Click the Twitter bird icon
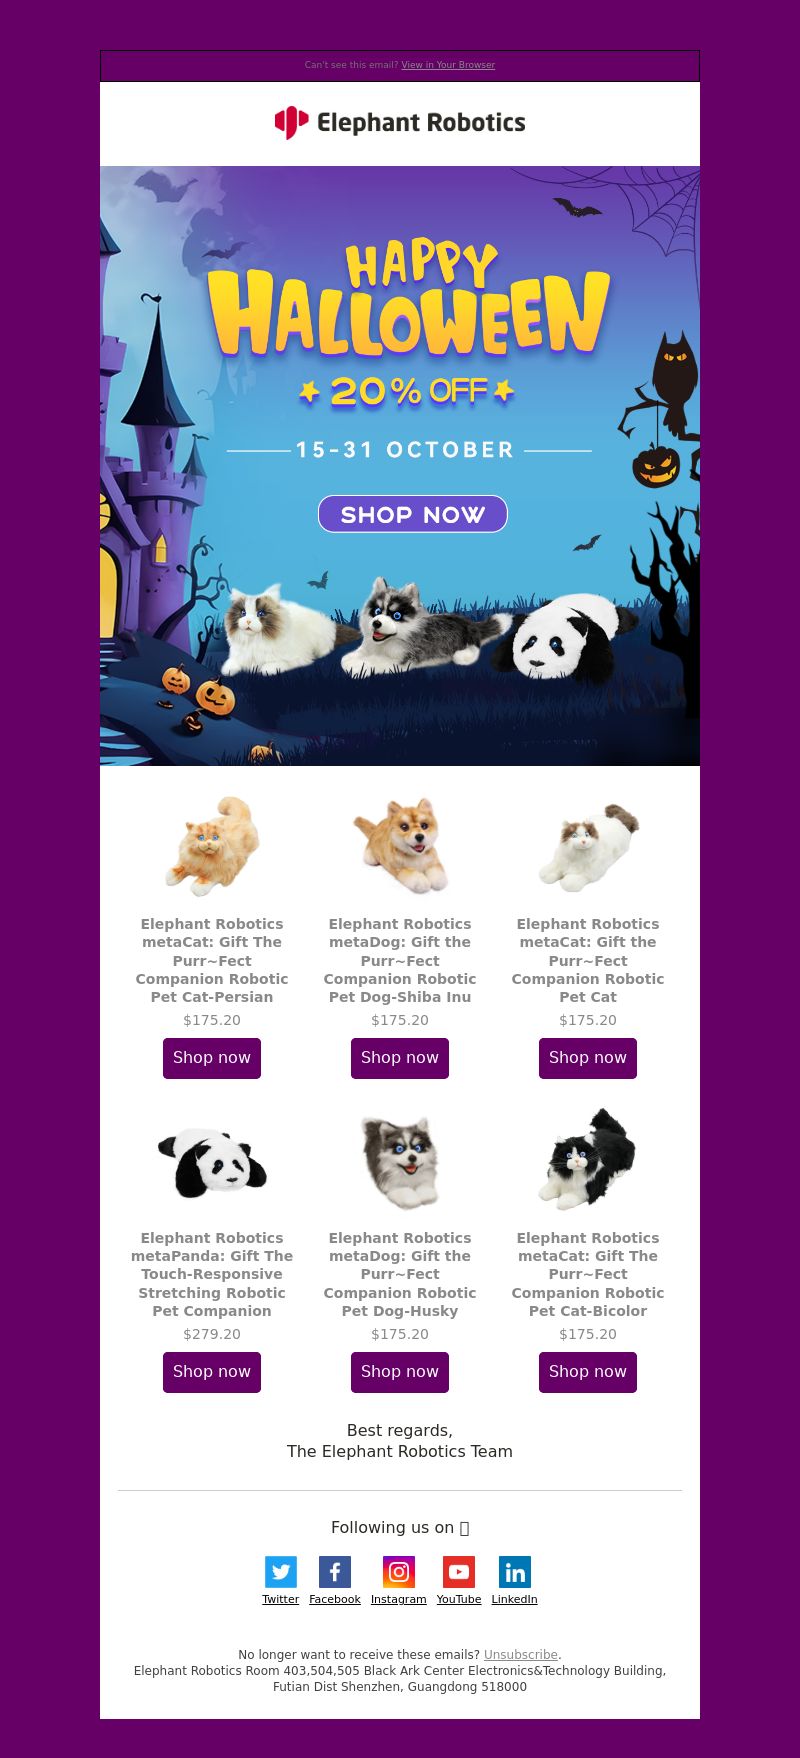800x1758 pixels. (281, 1571)
